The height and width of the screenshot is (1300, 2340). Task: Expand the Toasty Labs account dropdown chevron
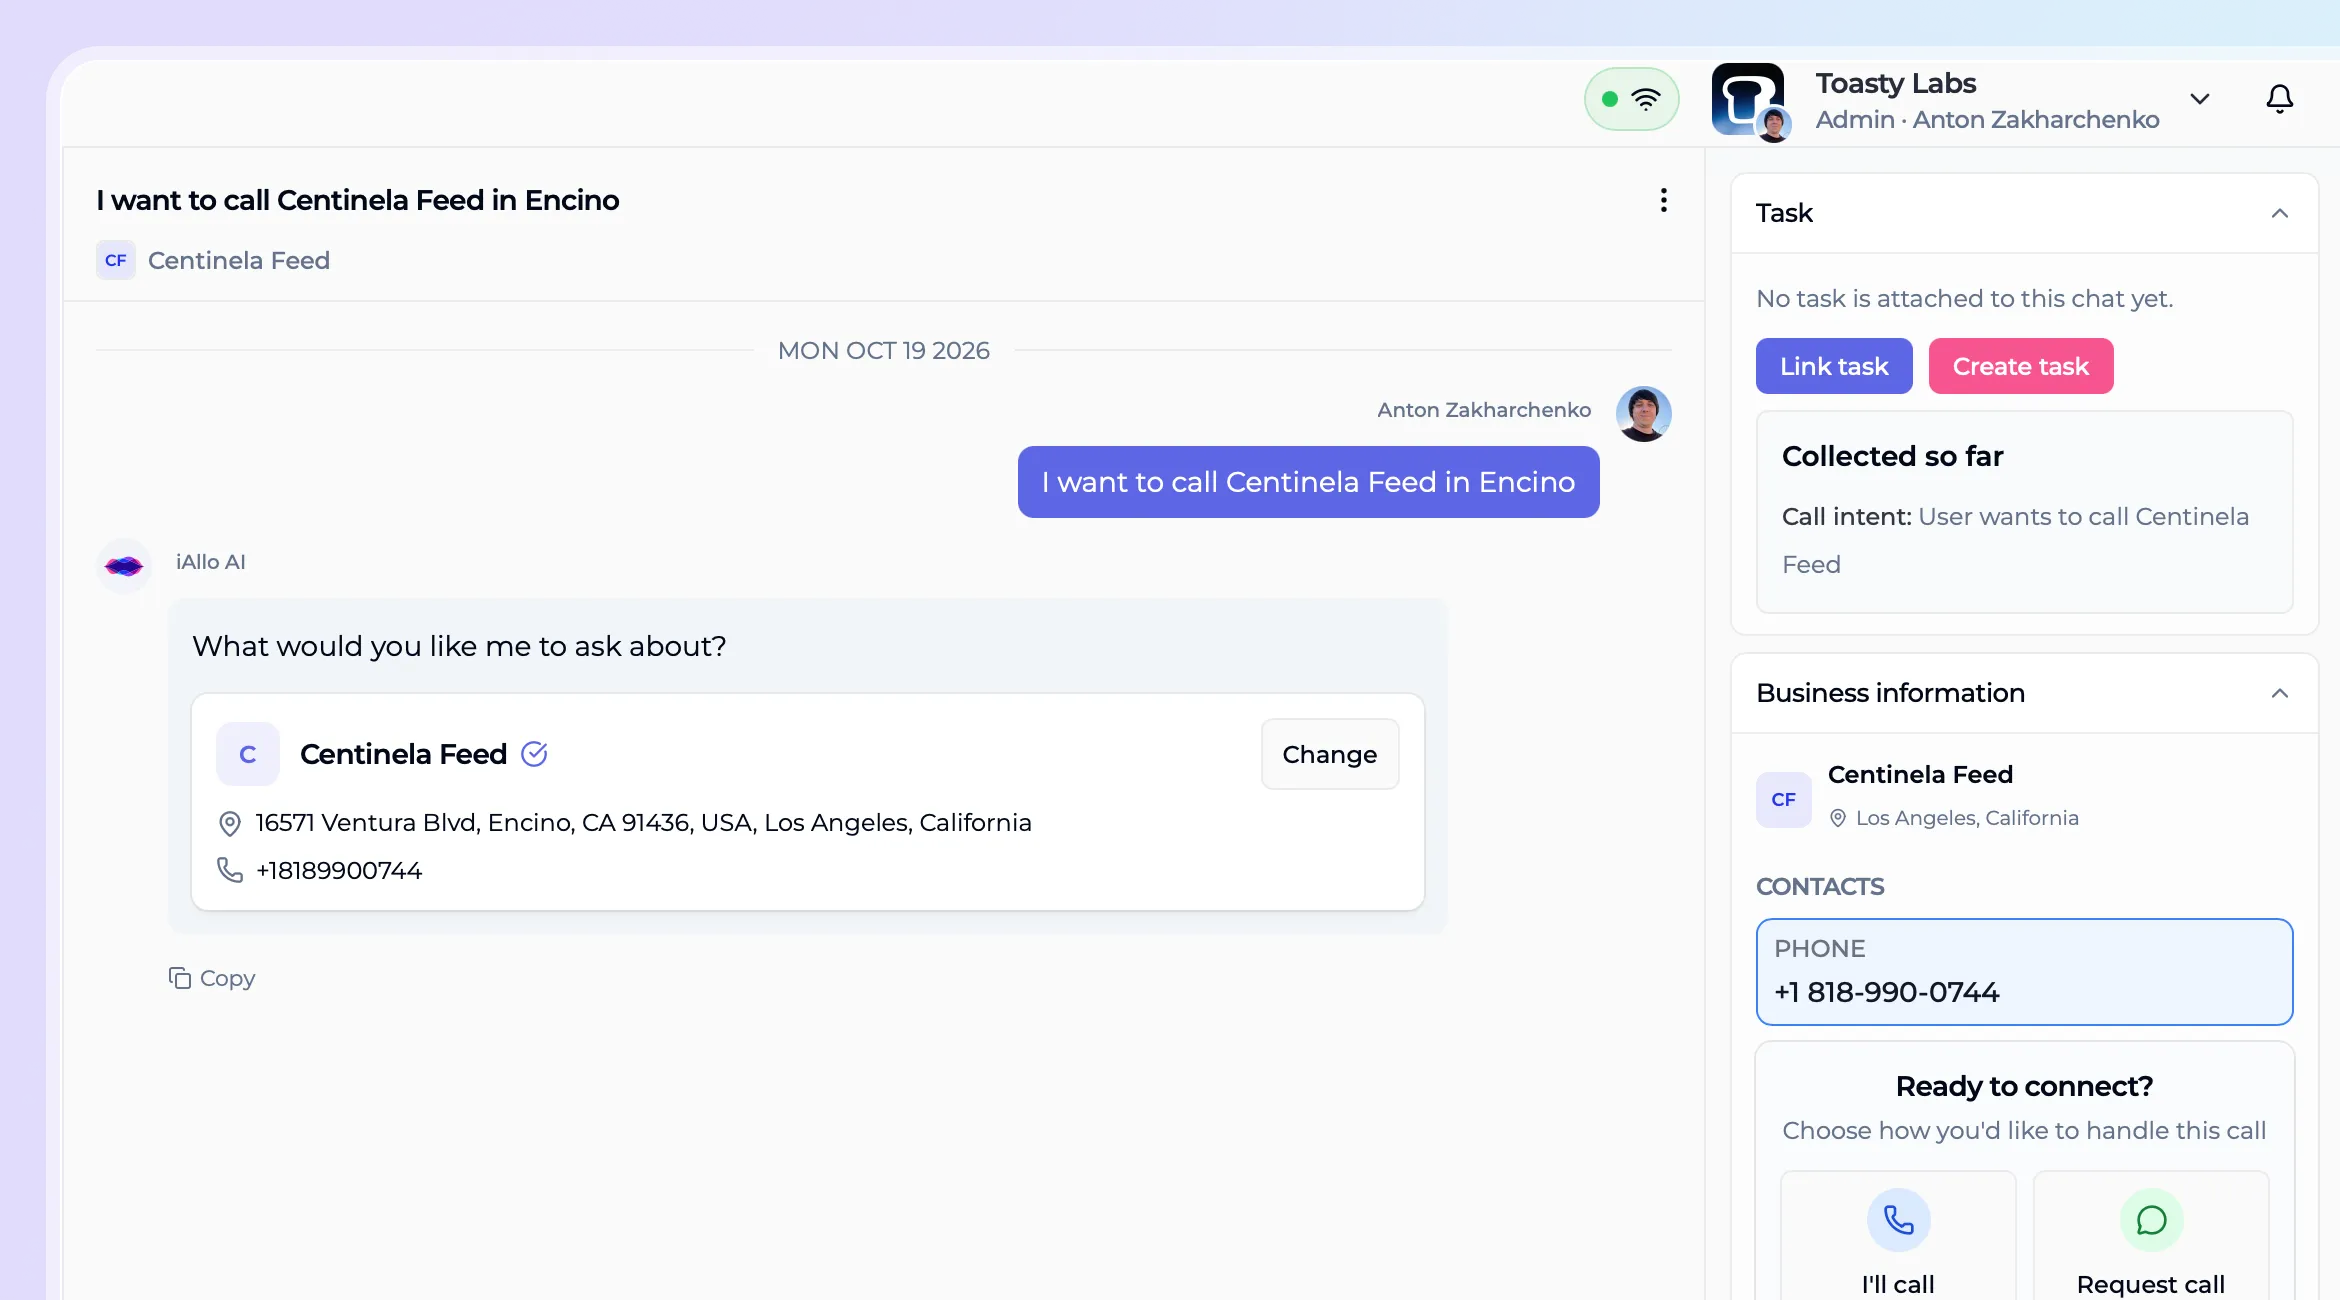coord(2199,99)
